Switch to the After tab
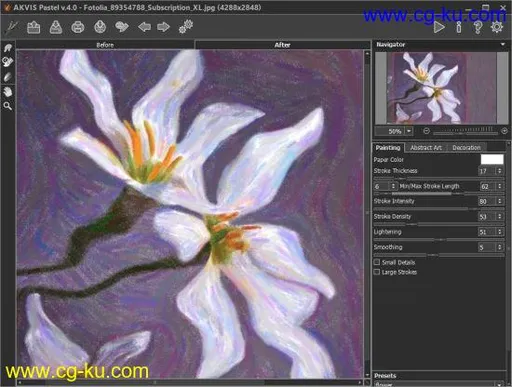Image resolution: width=512 pixels, height=387 pixels. point(282,45)
